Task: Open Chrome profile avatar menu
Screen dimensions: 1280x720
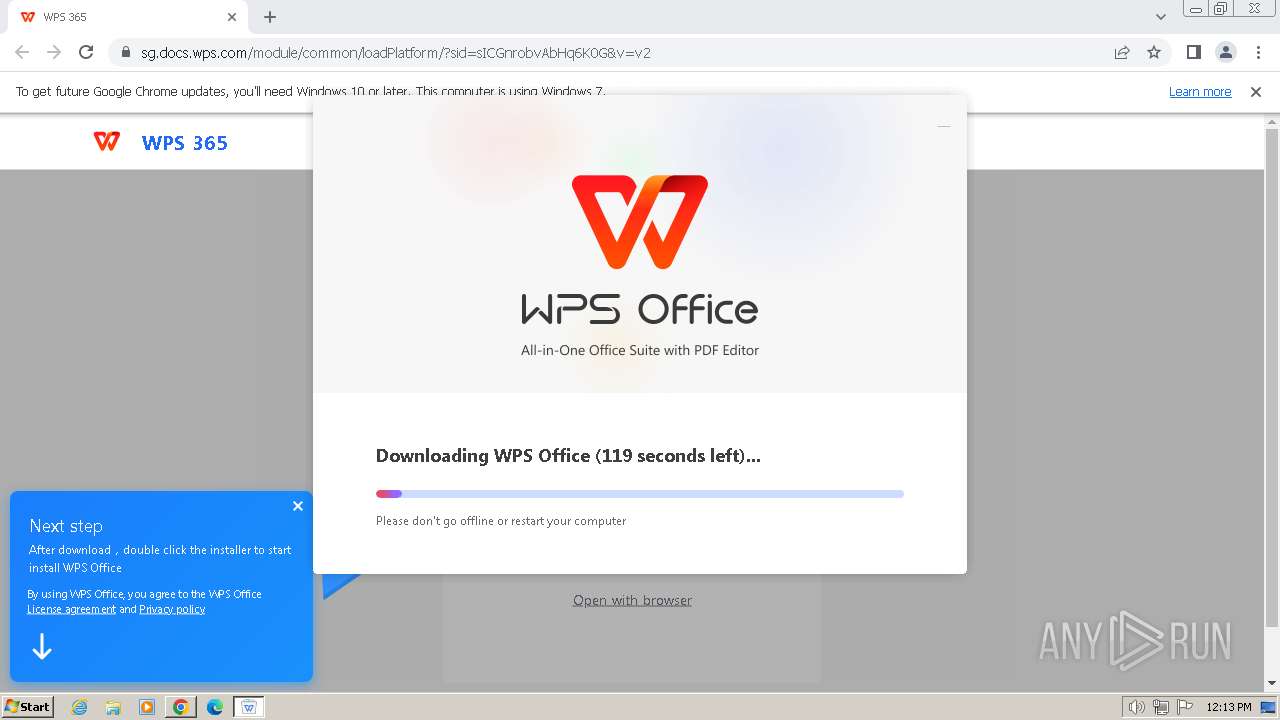Action: tap(1225, 52)
